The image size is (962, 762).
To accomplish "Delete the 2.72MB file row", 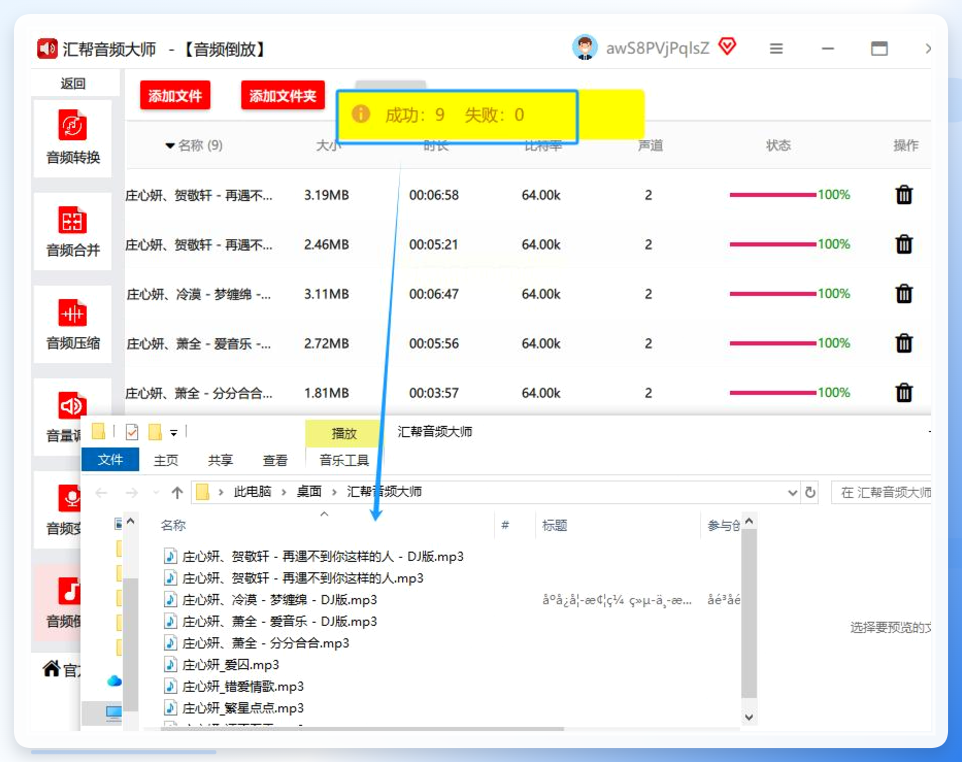I will point(904,343).
